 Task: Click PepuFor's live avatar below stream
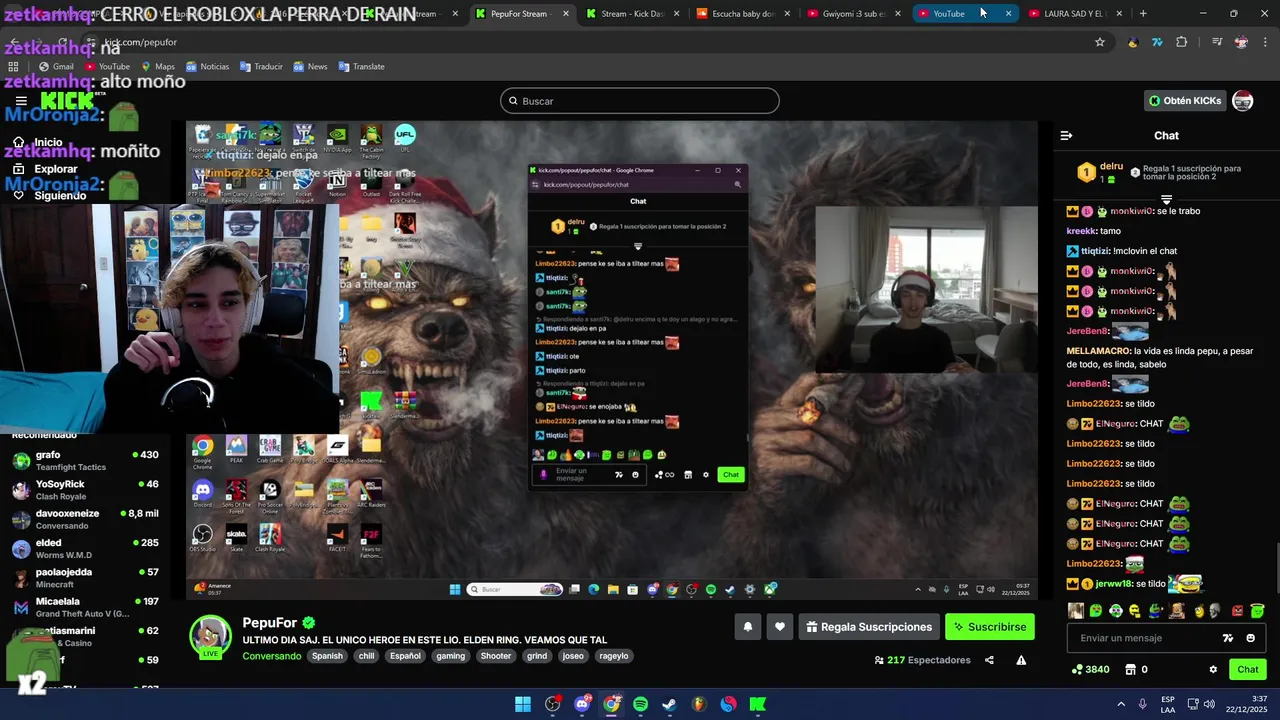click(x=211, y=636)
